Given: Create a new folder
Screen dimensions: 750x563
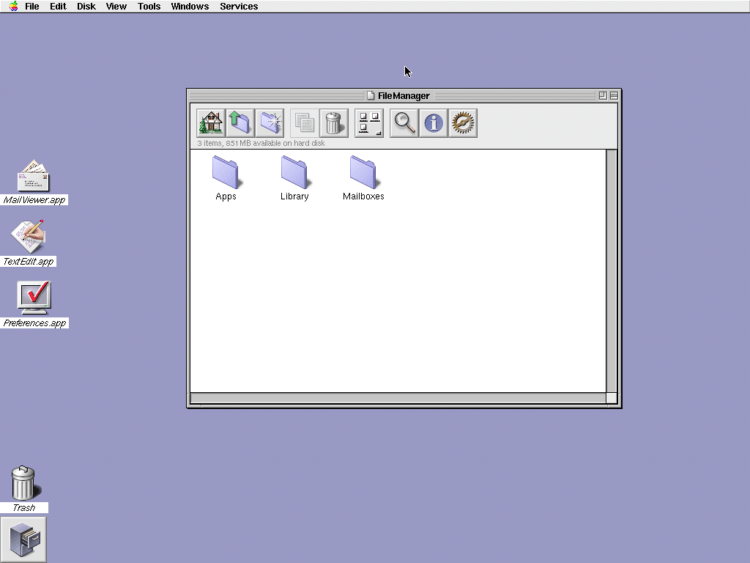Looking at the screenshot, I should 270,123.
